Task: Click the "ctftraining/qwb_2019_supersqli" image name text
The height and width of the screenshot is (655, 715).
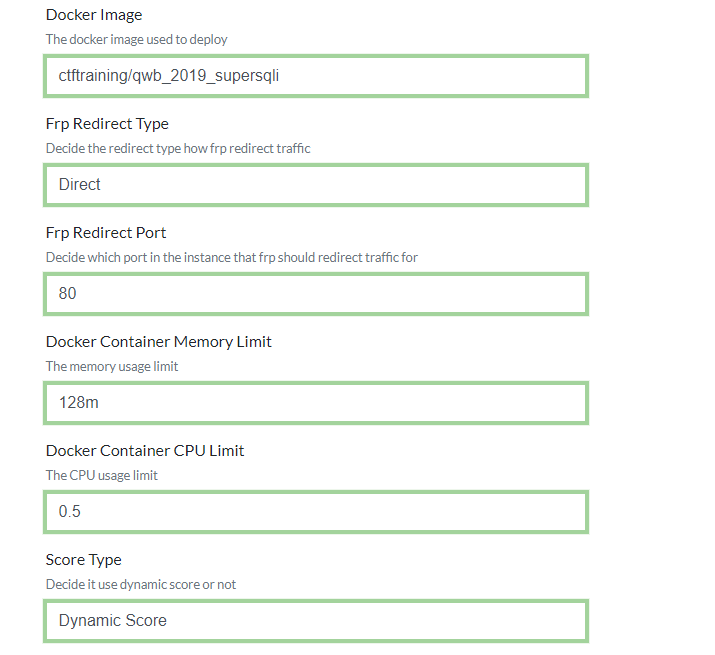Action: click(x=162, y=76)
